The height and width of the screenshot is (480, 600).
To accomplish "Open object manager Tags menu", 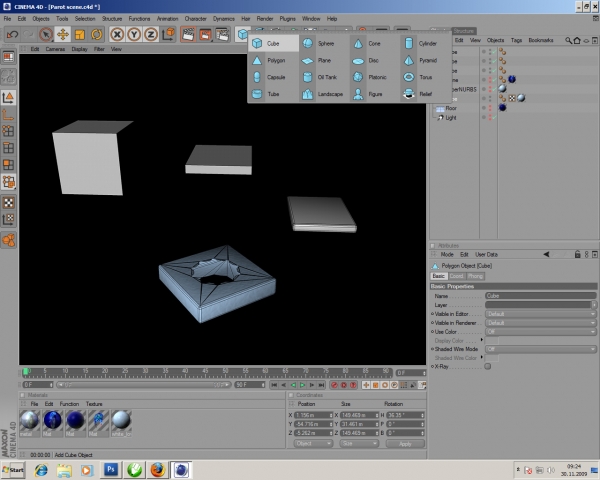I will [x=516, y=40].
